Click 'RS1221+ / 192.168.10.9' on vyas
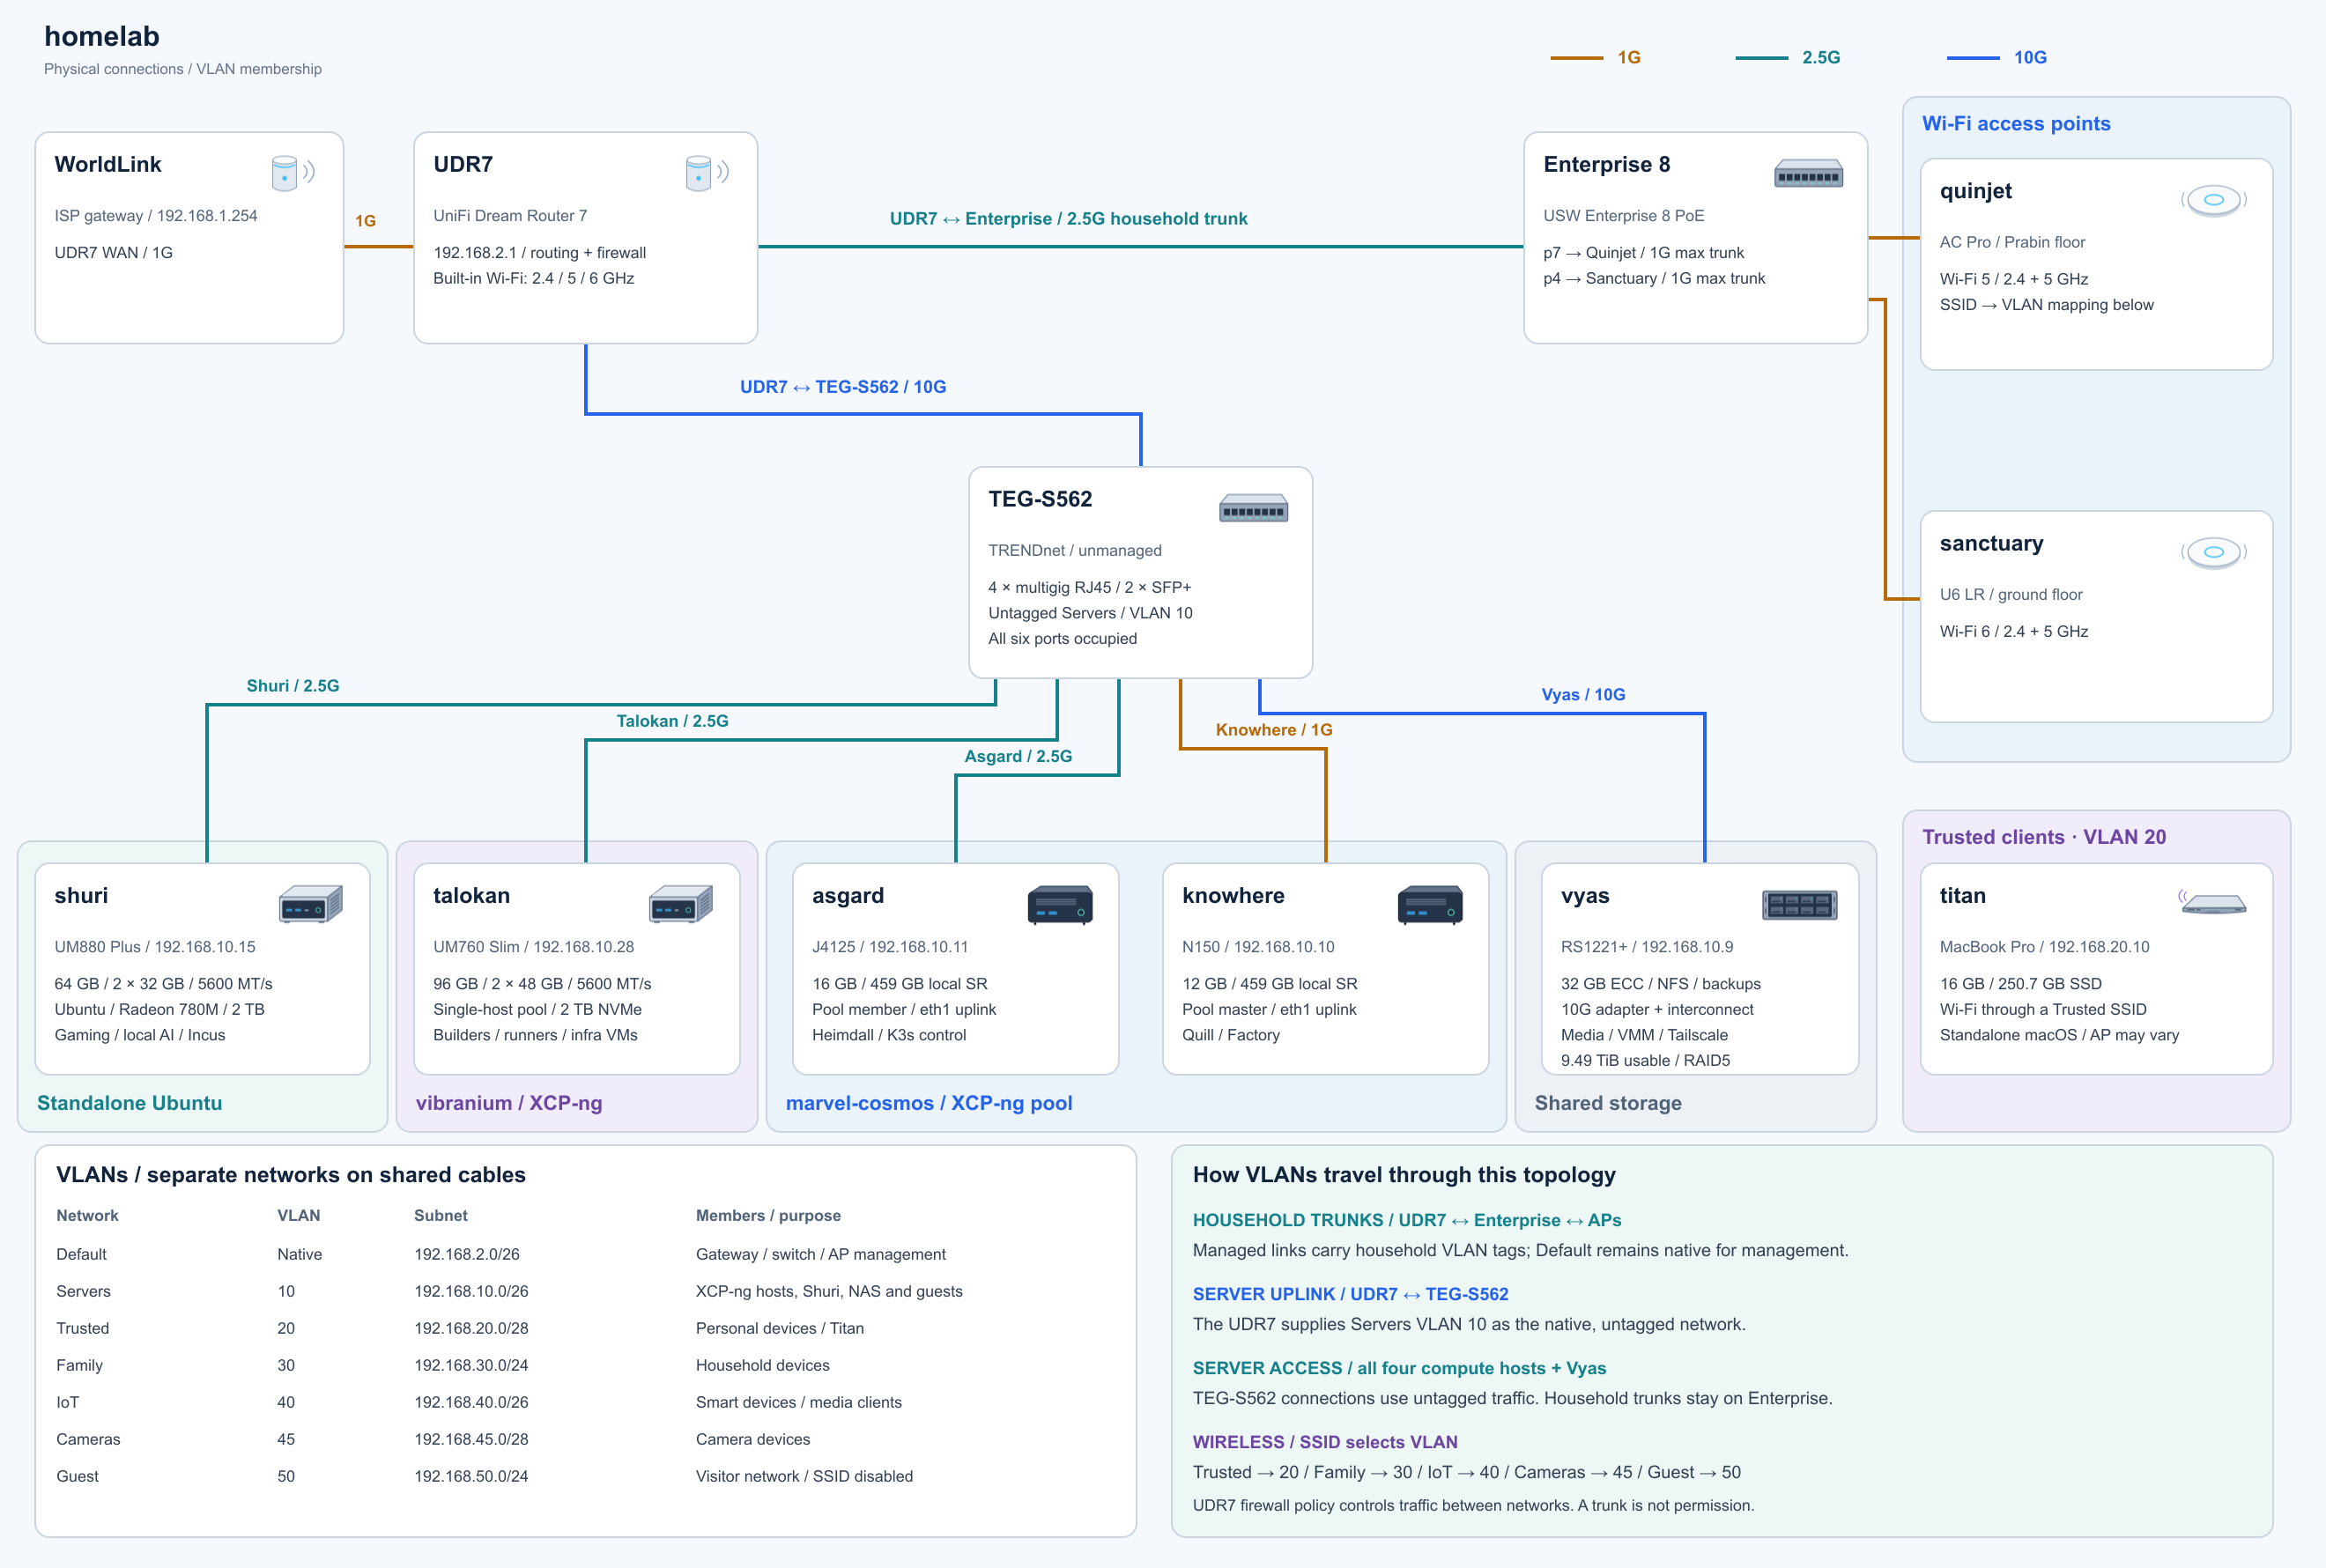 [1647, 946]
